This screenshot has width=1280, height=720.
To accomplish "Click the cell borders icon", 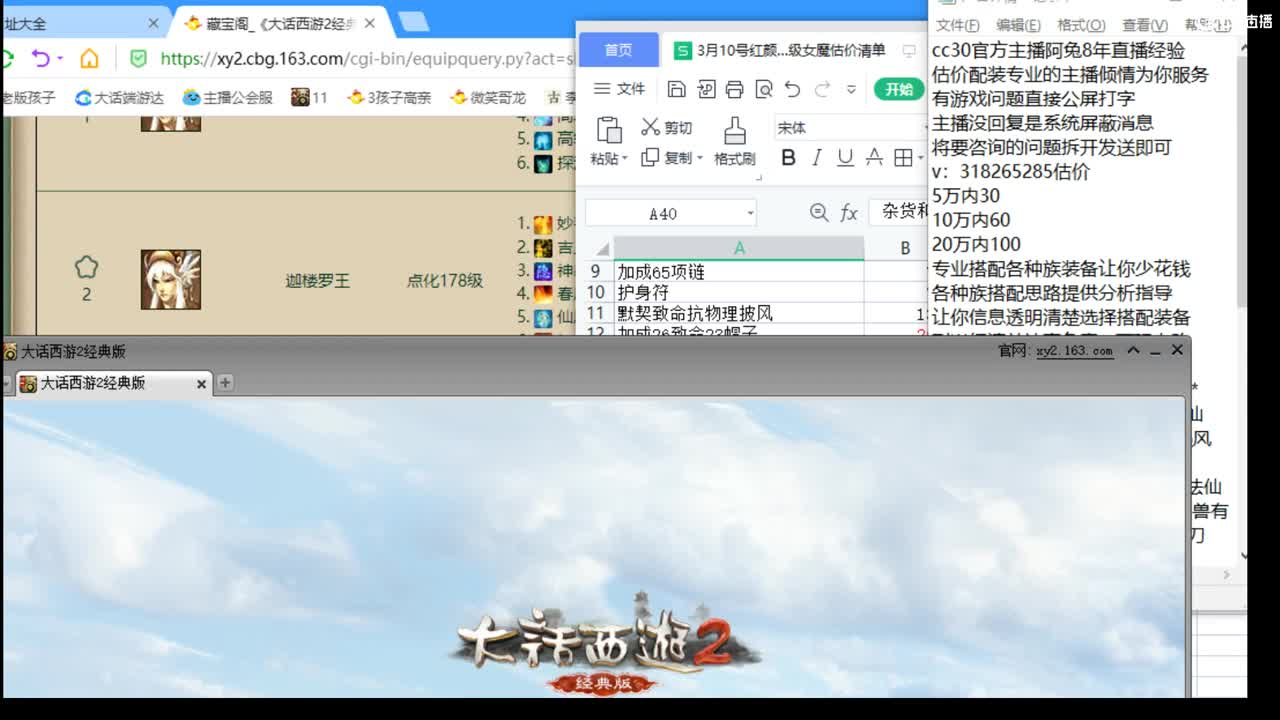I will (903, 158).
